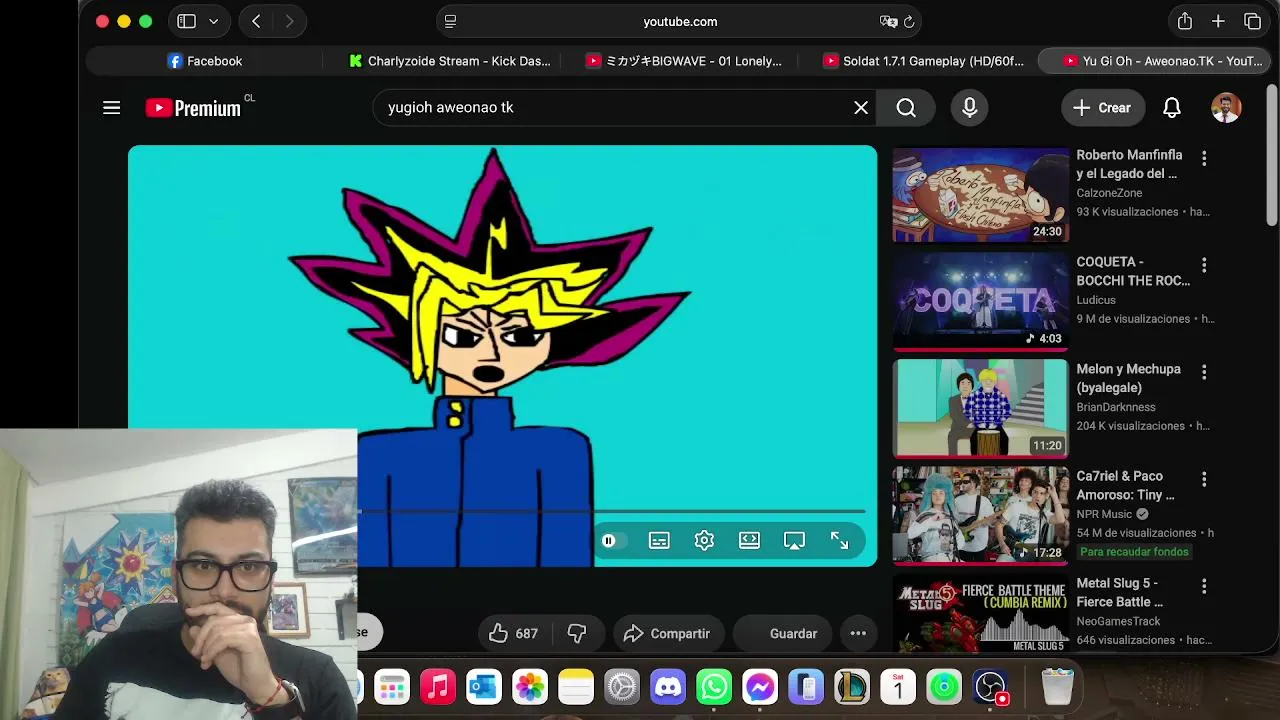Image resolution: width=1280 pixels, height=720 pixels.
Task: Open the 'Roberto Manfinfla y el Legado del' title
Action: (x=1129, y=164)
